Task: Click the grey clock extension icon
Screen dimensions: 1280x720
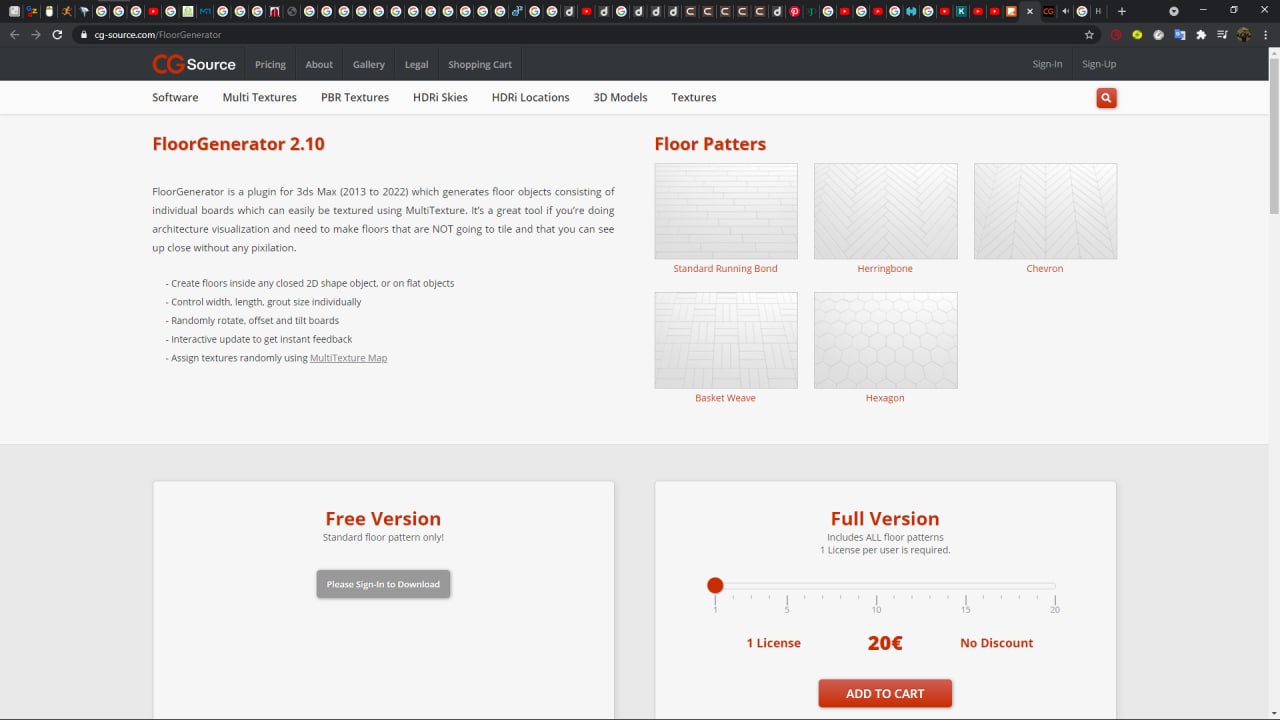Action: pos(1158,34)
